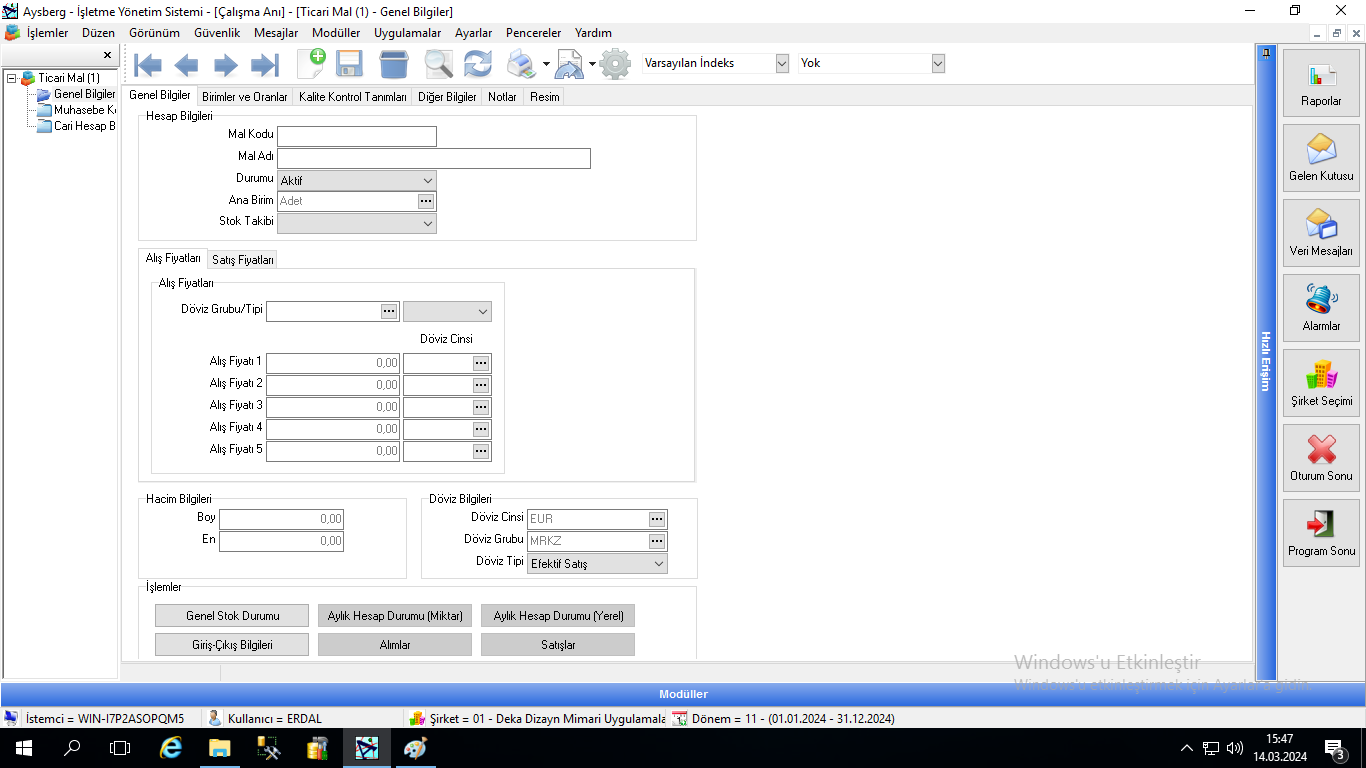Expand the Varsayılan İndeks dropdown
Screen dimensions: 1366x768
(782, 63)
